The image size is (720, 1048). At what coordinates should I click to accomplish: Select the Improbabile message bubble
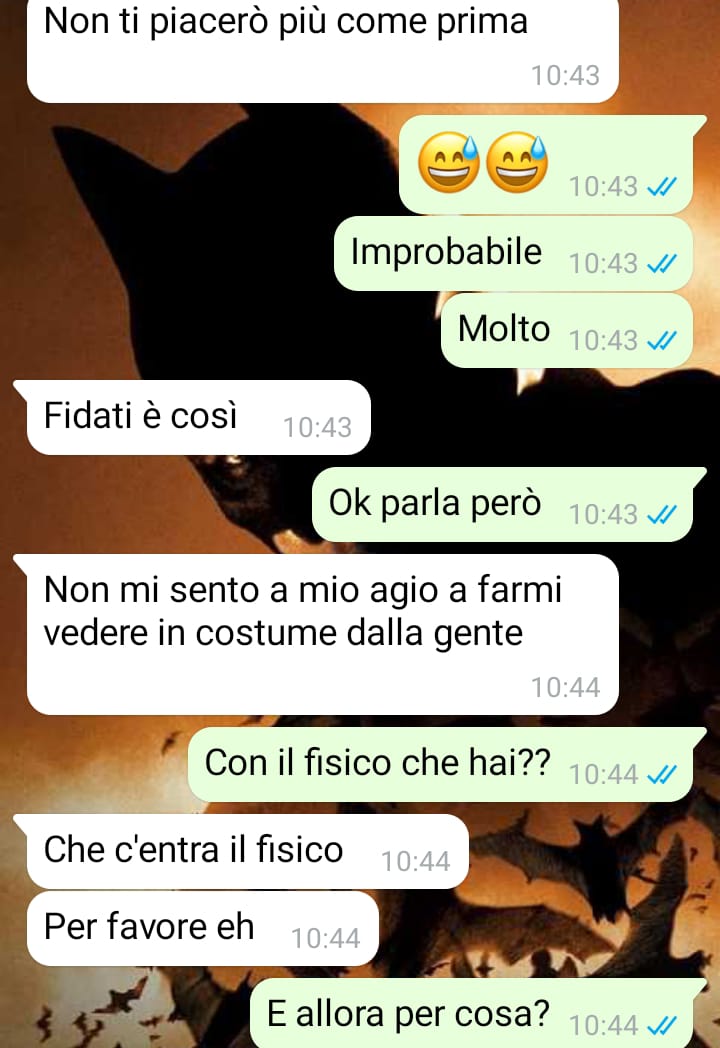coord(513,253)
